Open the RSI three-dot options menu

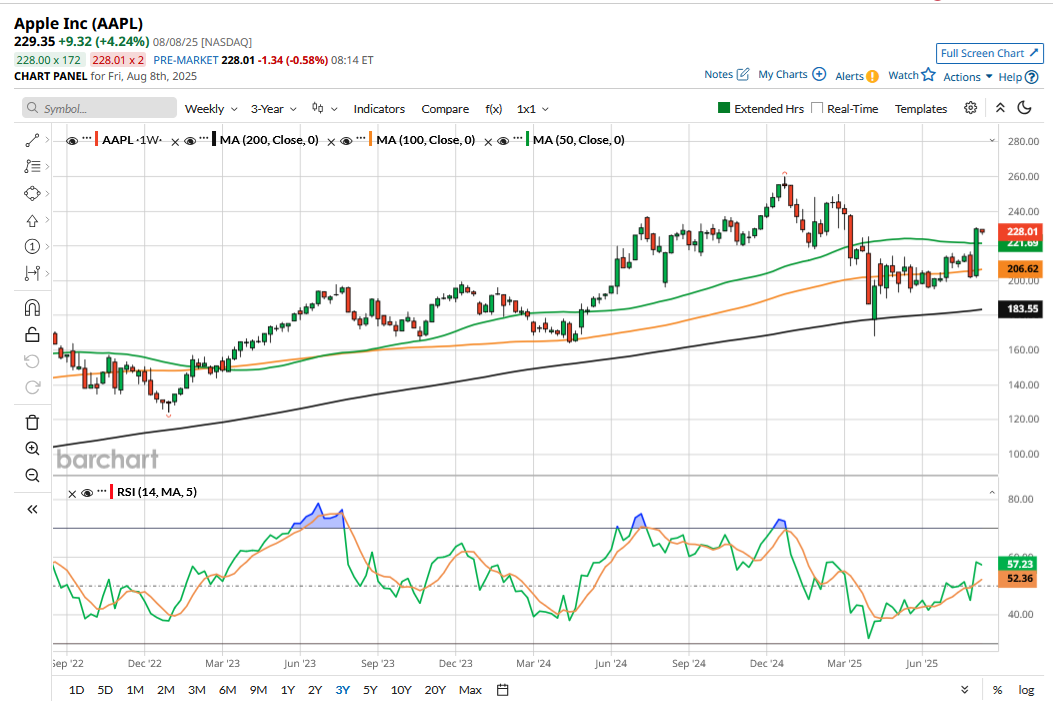[101, 492]
